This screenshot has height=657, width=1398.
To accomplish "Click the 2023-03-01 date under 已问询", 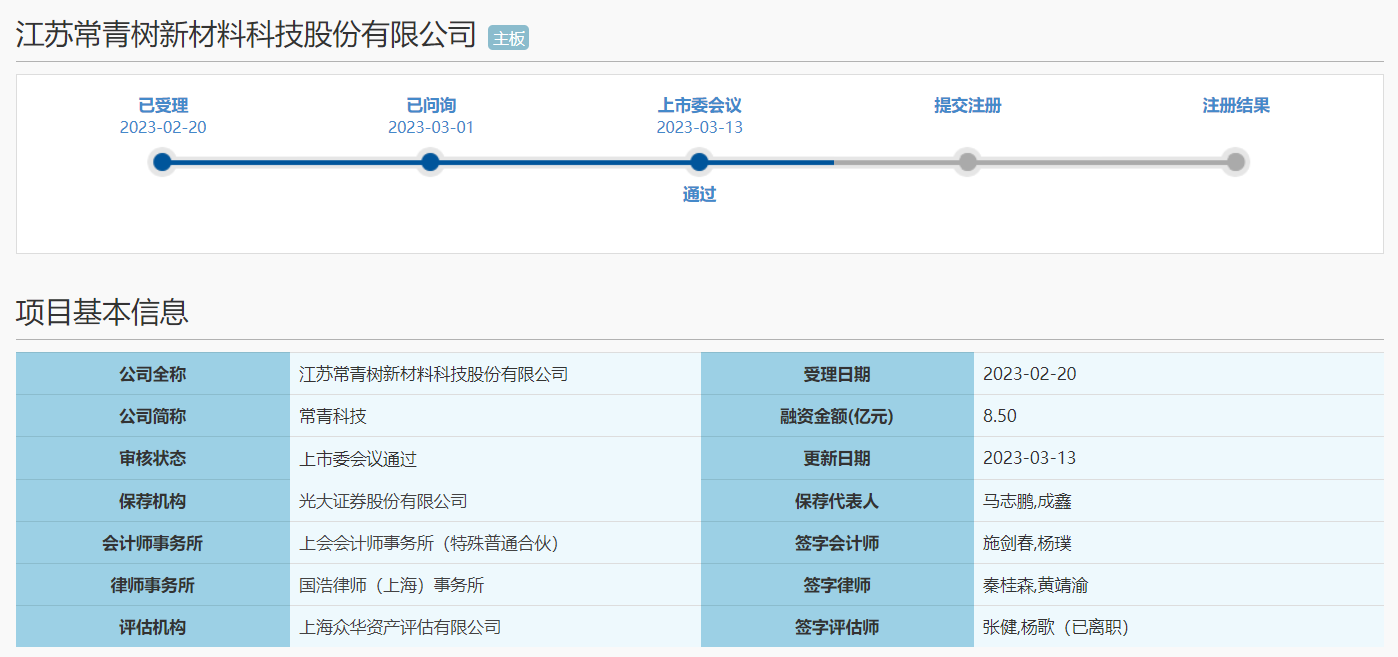I will [x=431, y=127].
